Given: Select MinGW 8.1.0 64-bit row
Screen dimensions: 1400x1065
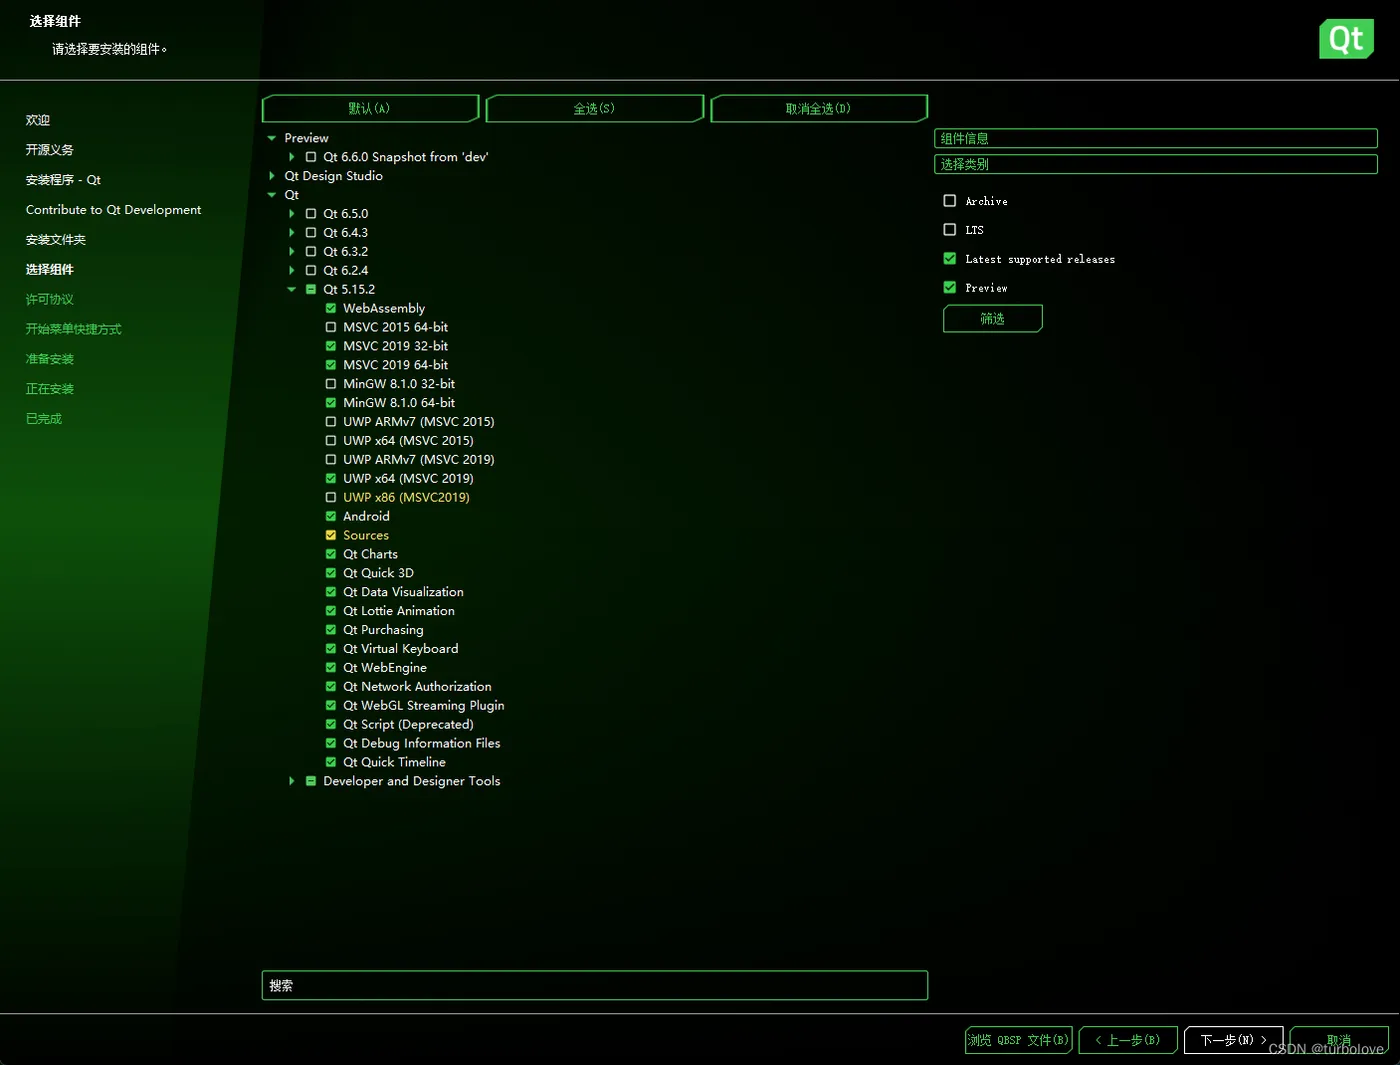Looking at the screenshot, I should click(x=399, y=403).
